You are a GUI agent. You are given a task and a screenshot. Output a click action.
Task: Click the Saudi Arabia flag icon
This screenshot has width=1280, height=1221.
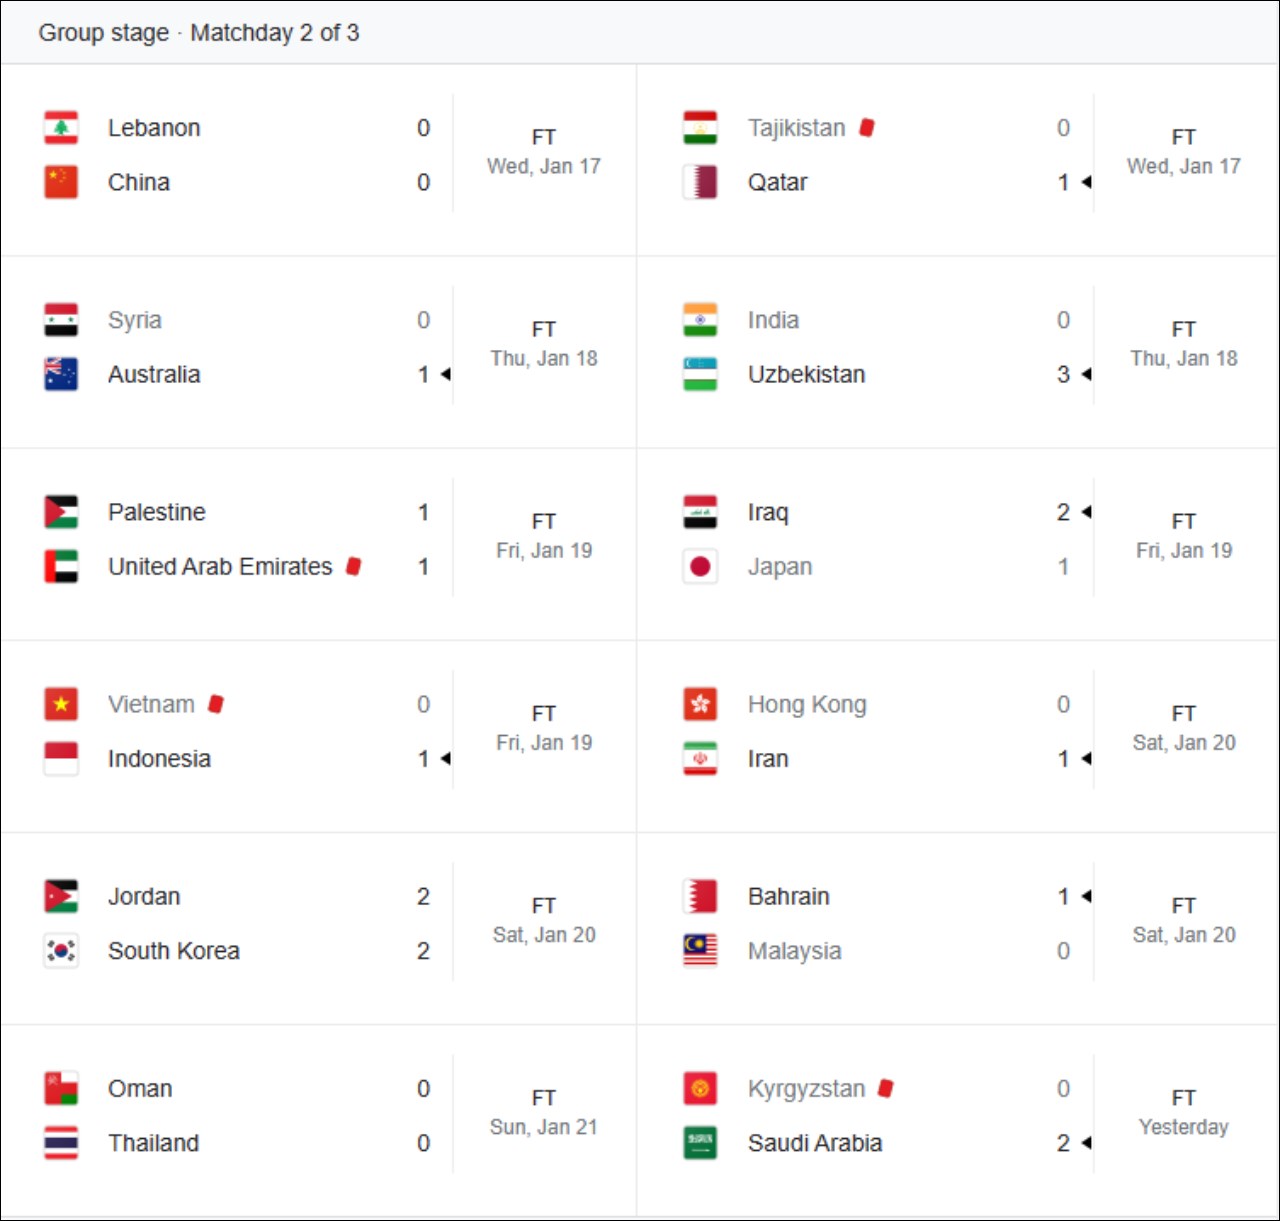click(700, 1143)
